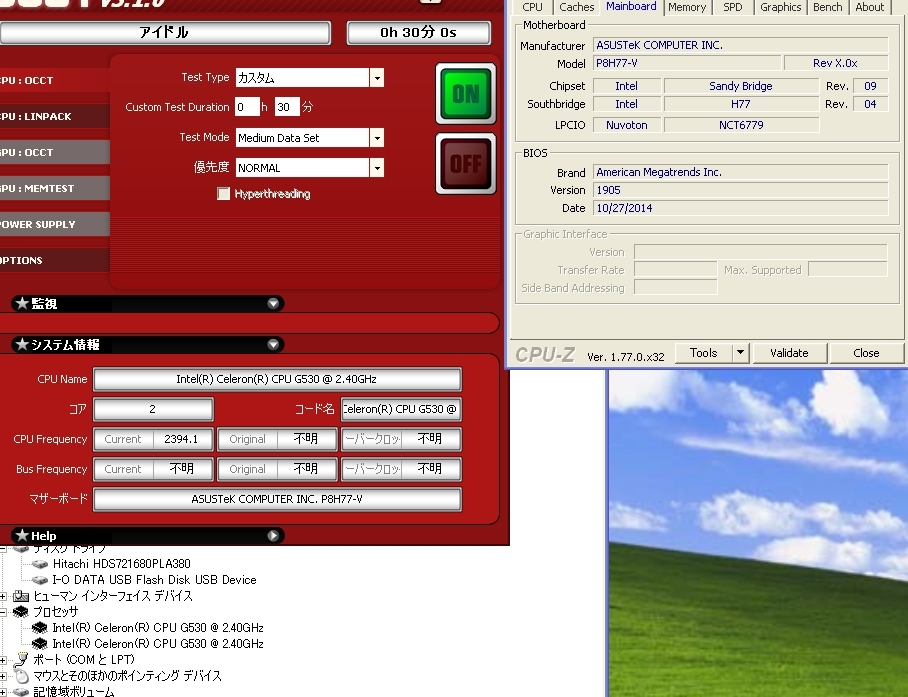
Task: Click the Help section arrow icon
Action: [274, 536]
